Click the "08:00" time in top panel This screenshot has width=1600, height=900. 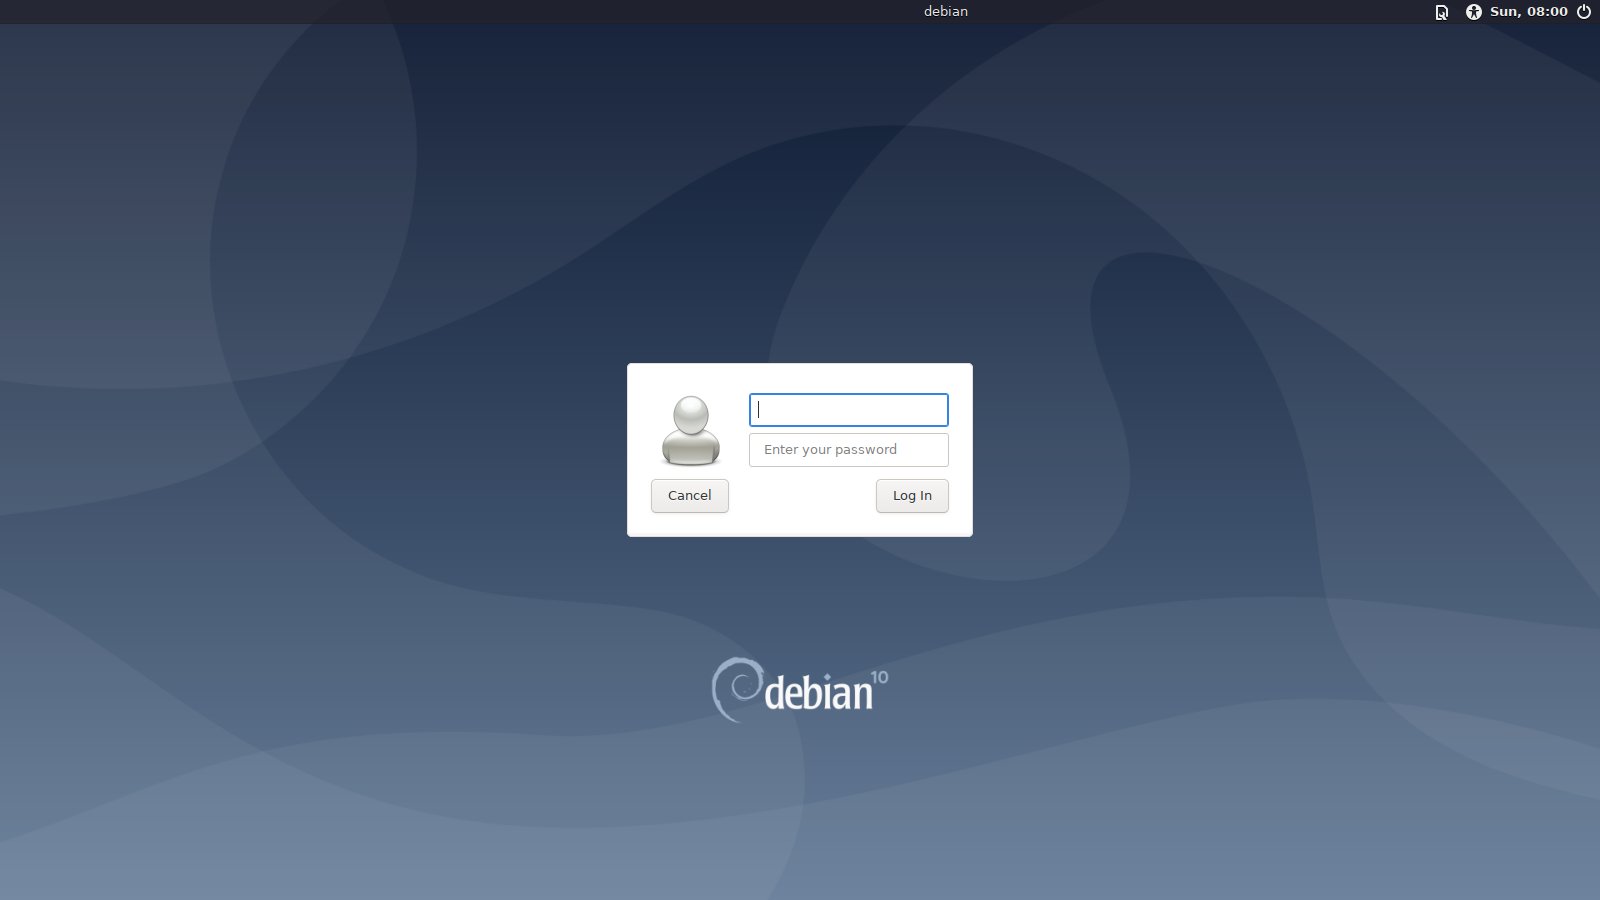[x=1547, y=12]
